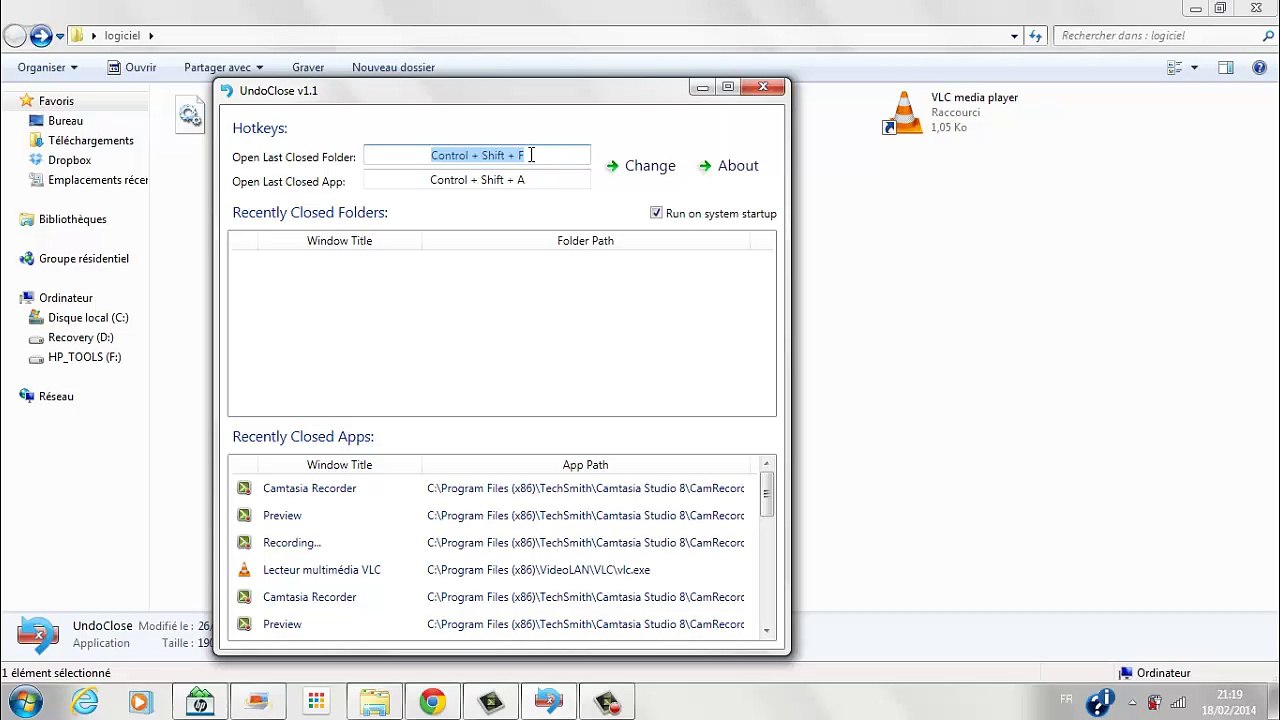This screenshot has width=1280, height=720.
Task: Select the Lecteur multimédia VLC row title
Action: (322, 570)
